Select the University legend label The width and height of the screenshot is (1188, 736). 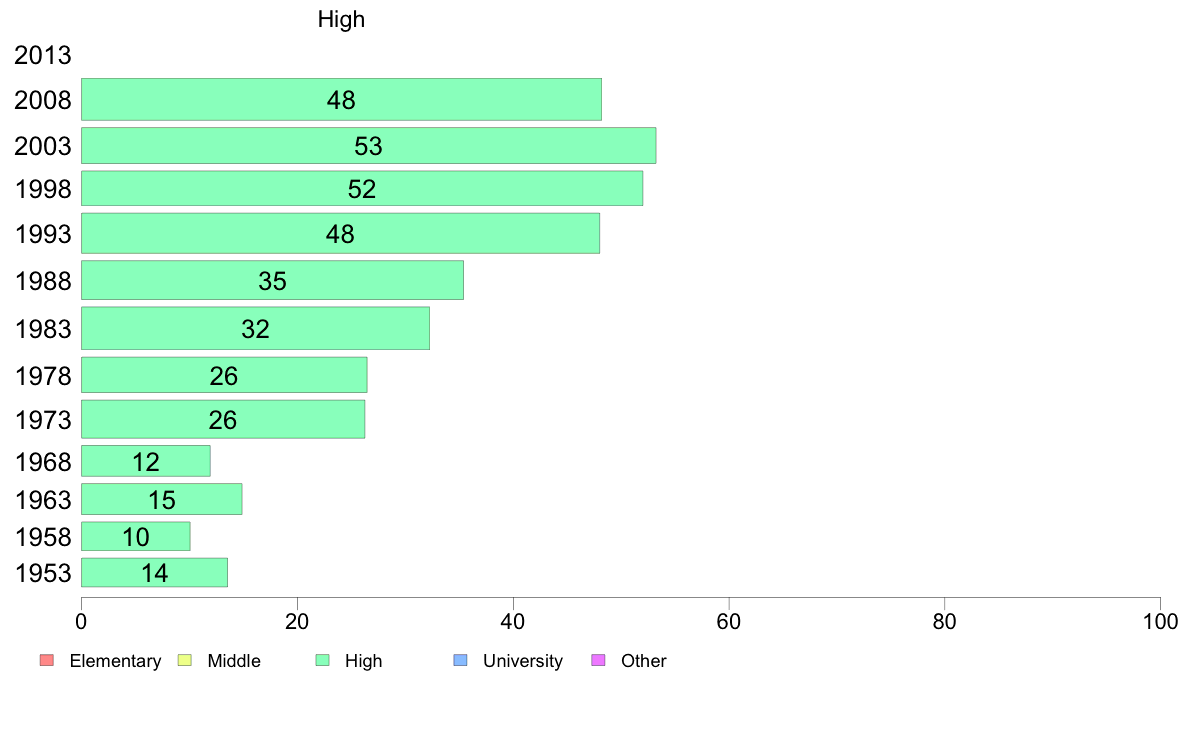pos(523,661)
